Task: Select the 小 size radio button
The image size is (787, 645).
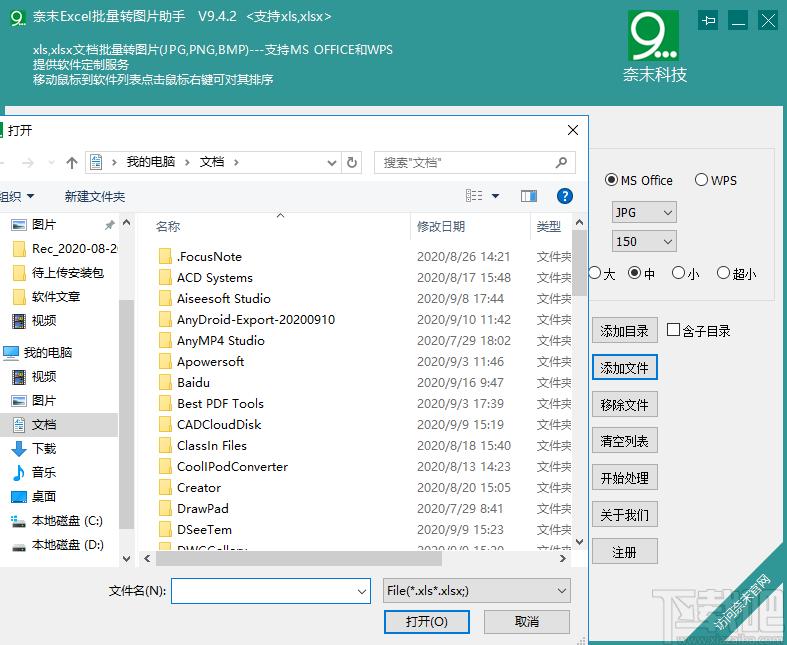Action: tap(678, 273)
